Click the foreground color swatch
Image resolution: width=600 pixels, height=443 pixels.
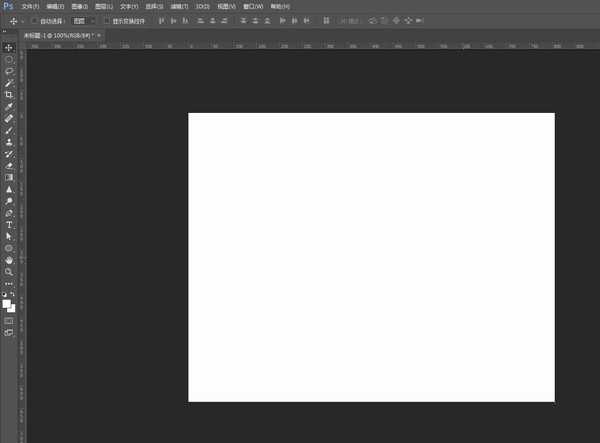tap(6, 304)
